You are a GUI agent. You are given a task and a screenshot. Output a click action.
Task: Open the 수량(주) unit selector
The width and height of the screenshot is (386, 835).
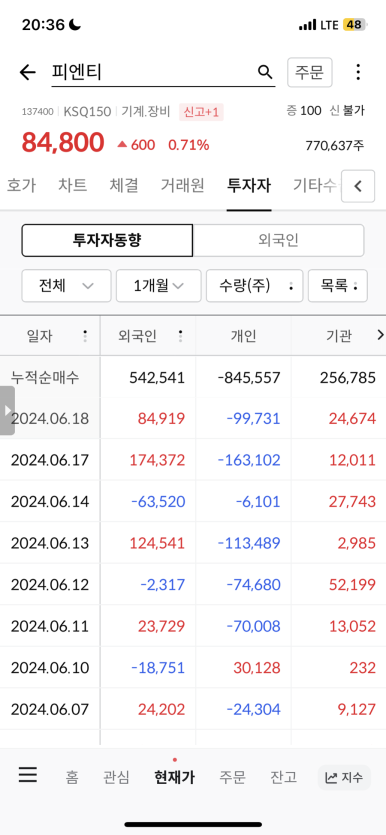(254, 286)
